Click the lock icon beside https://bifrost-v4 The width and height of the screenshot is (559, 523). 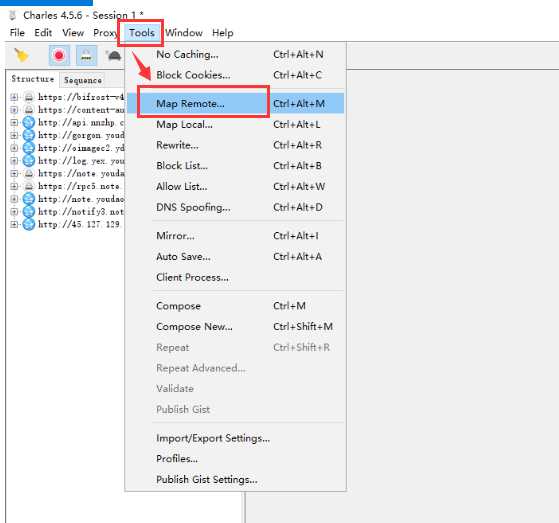click(x=29, y=97)
